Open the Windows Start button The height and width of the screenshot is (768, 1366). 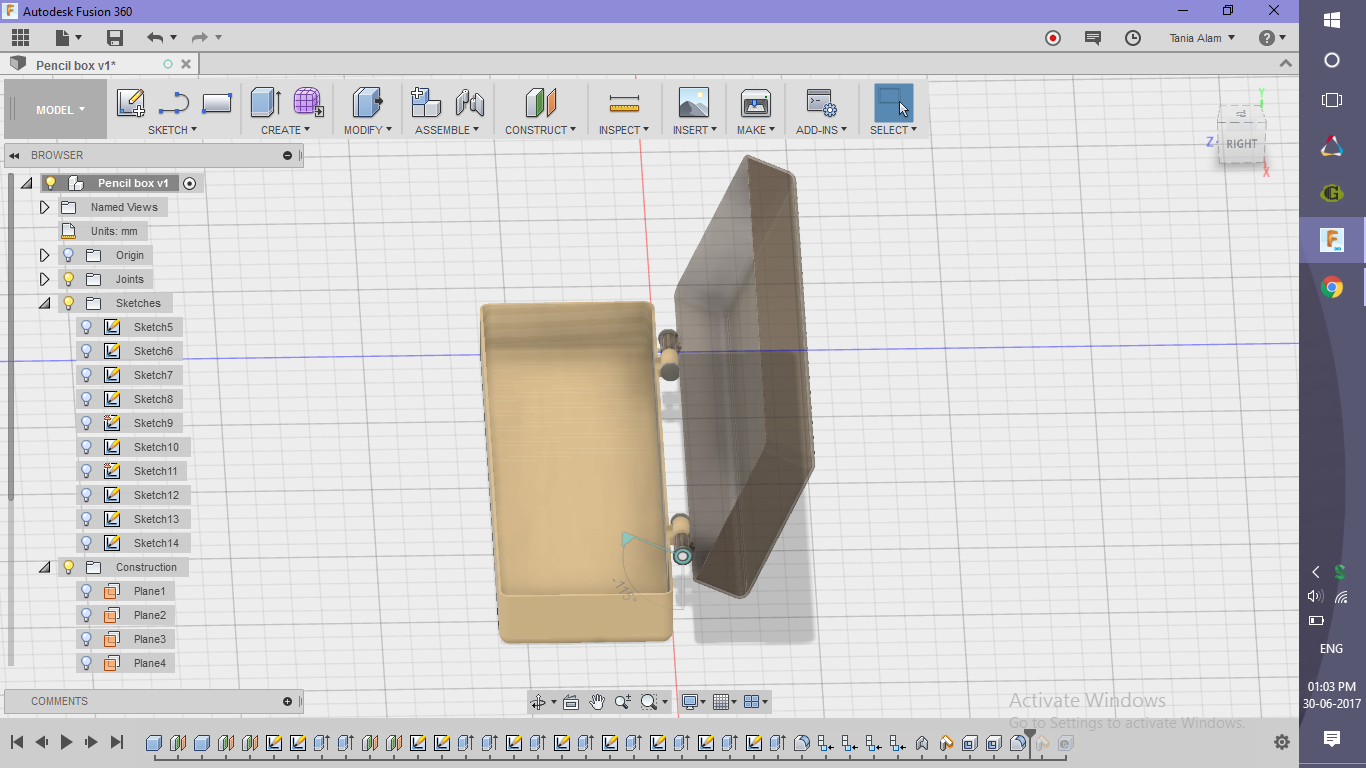(x=1332, y=19)
